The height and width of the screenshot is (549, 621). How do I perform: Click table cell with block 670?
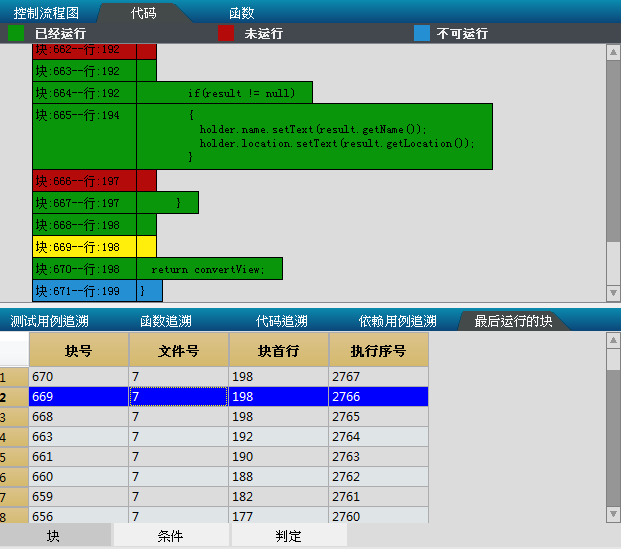click(x=79, y=376)
